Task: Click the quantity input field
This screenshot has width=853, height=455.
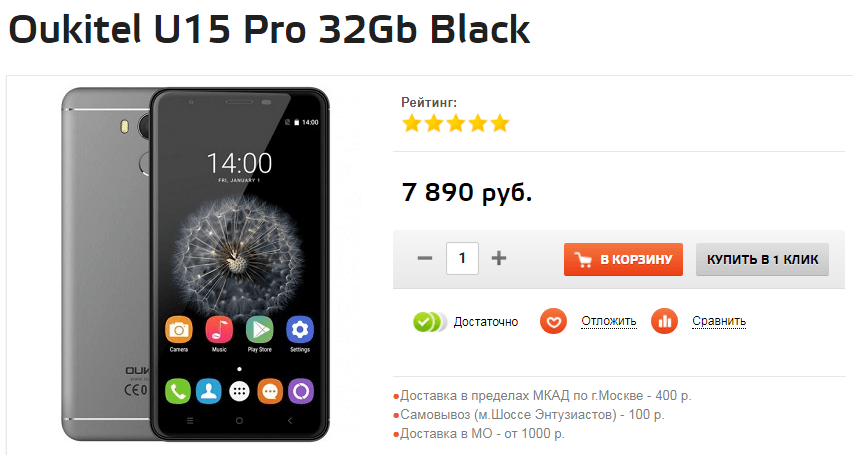Action: pyautogui.click(x=462, y=258)
